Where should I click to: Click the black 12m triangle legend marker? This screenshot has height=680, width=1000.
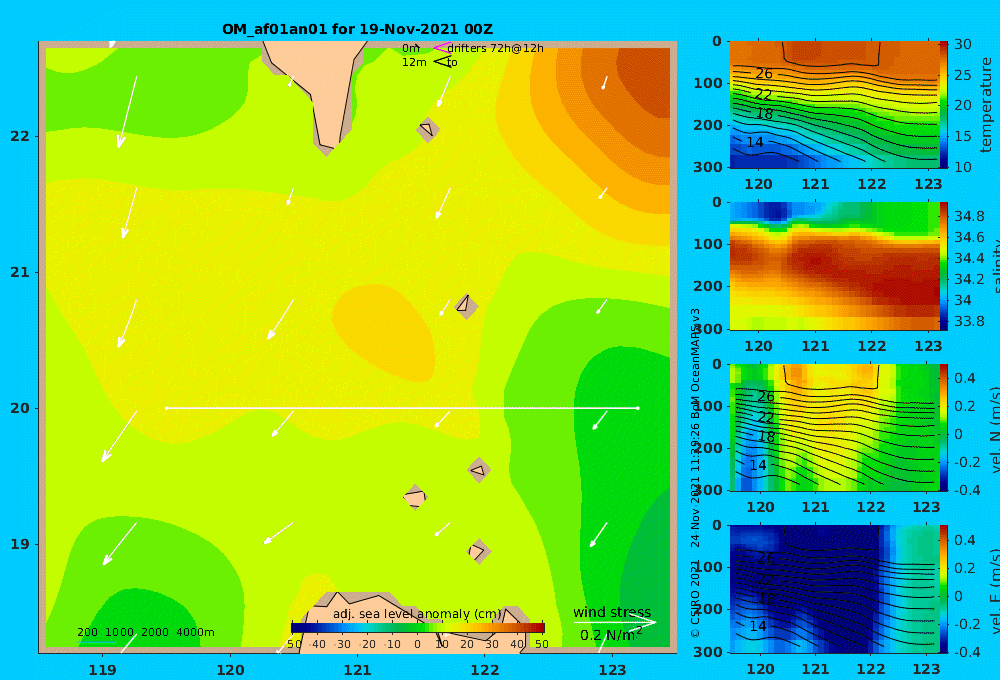click(x=442, y=62)
